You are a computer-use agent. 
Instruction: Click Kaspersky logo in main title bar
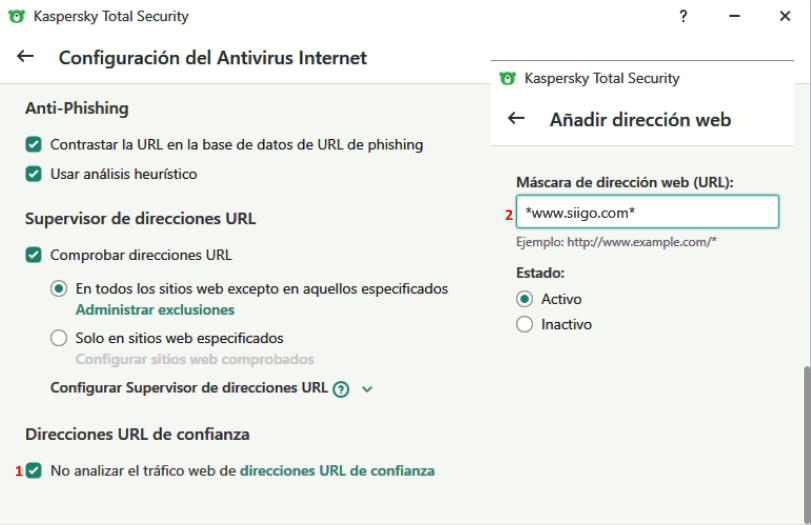pyautogui.click(x=17, y=16)
